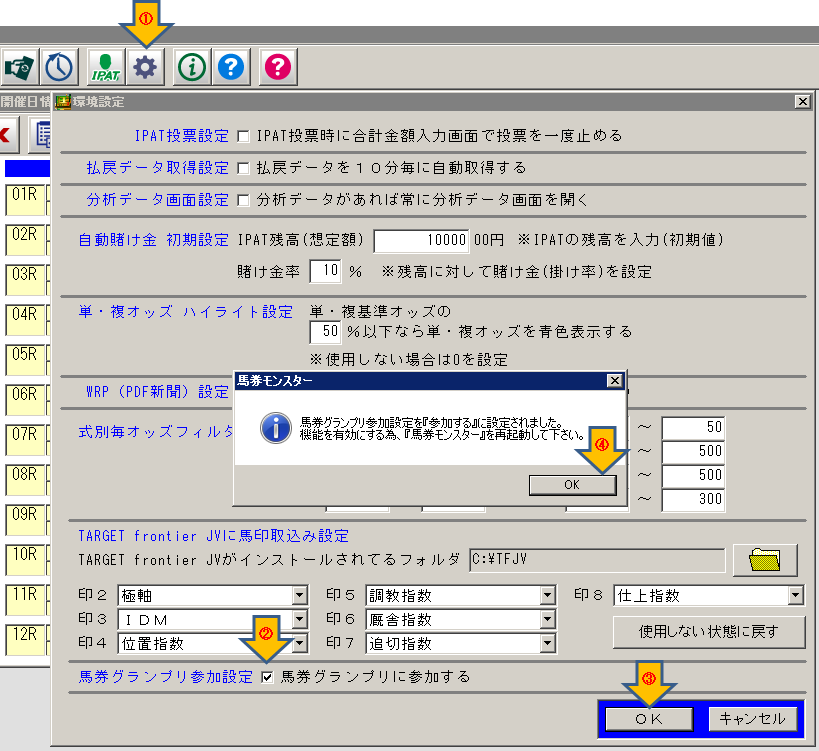Image resolution: width=819 pixels, height=751 pixels.
Task: Expand the 印8 仕上指数 dropdown
Action: point(795,595)
